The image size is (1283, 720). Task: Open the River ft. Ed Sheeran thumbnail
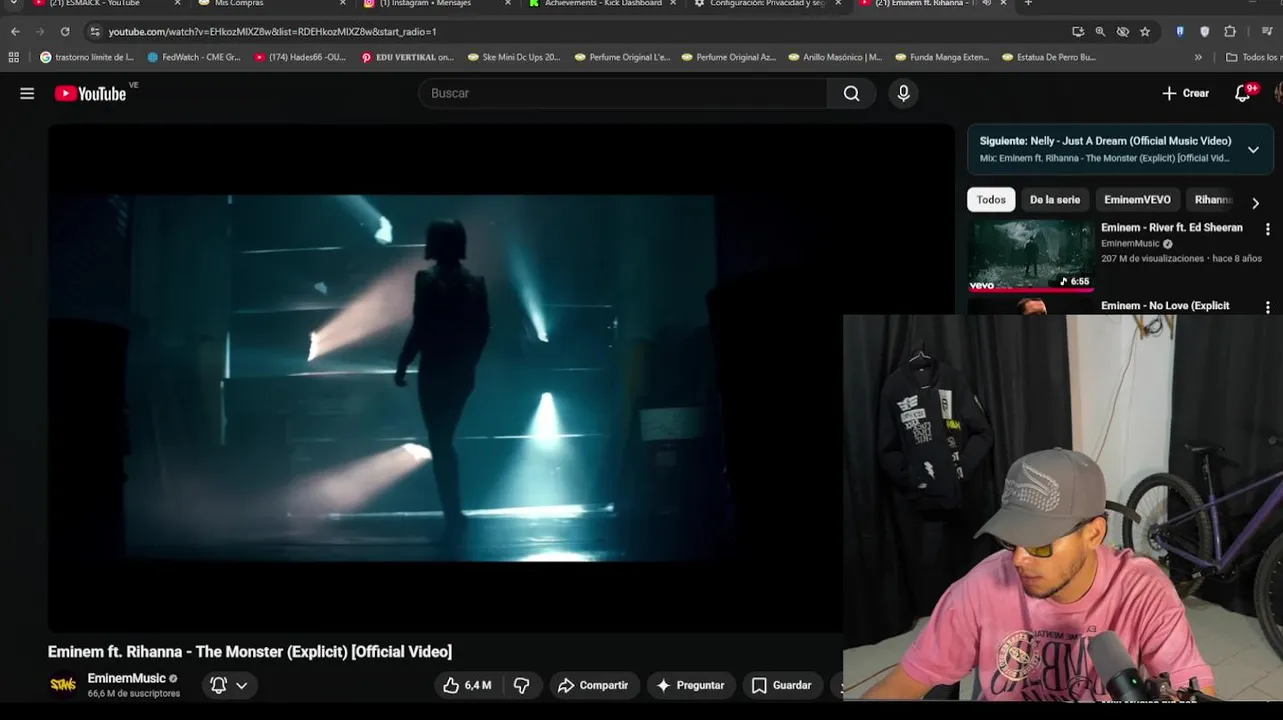(1030, 255)
